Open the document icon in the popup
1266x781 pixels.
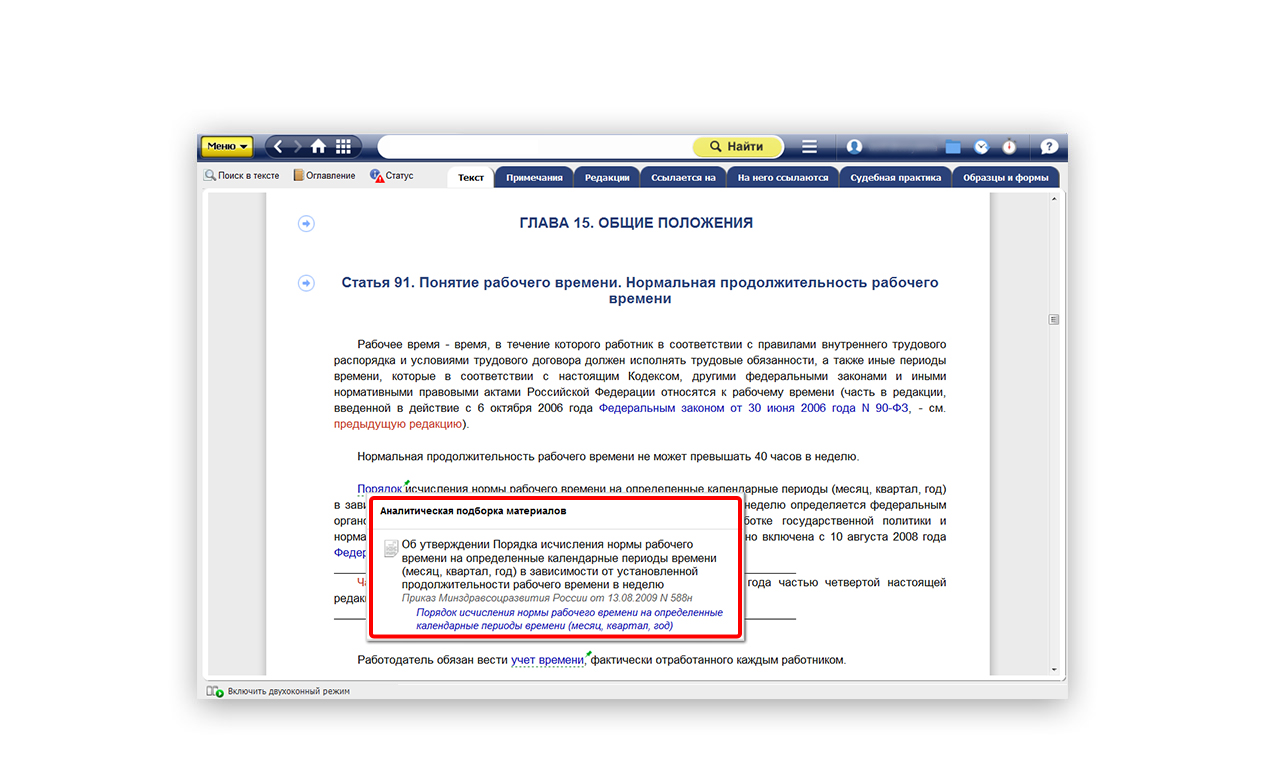click(391, 549)
